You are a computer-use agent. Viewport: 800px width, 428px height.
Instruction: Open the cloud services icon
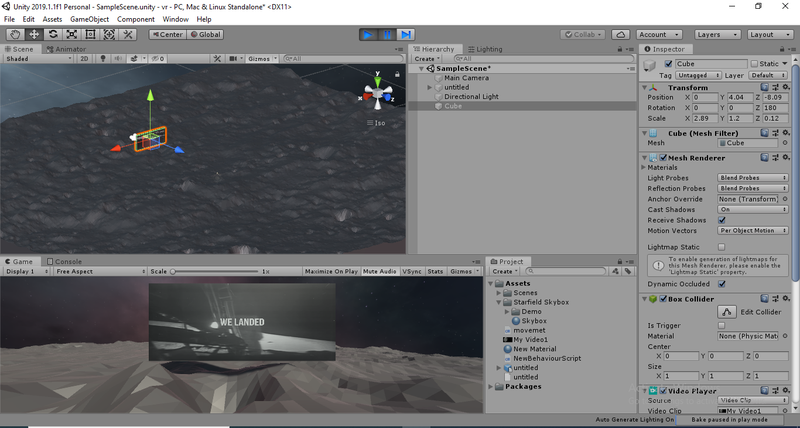click(620, 34)
